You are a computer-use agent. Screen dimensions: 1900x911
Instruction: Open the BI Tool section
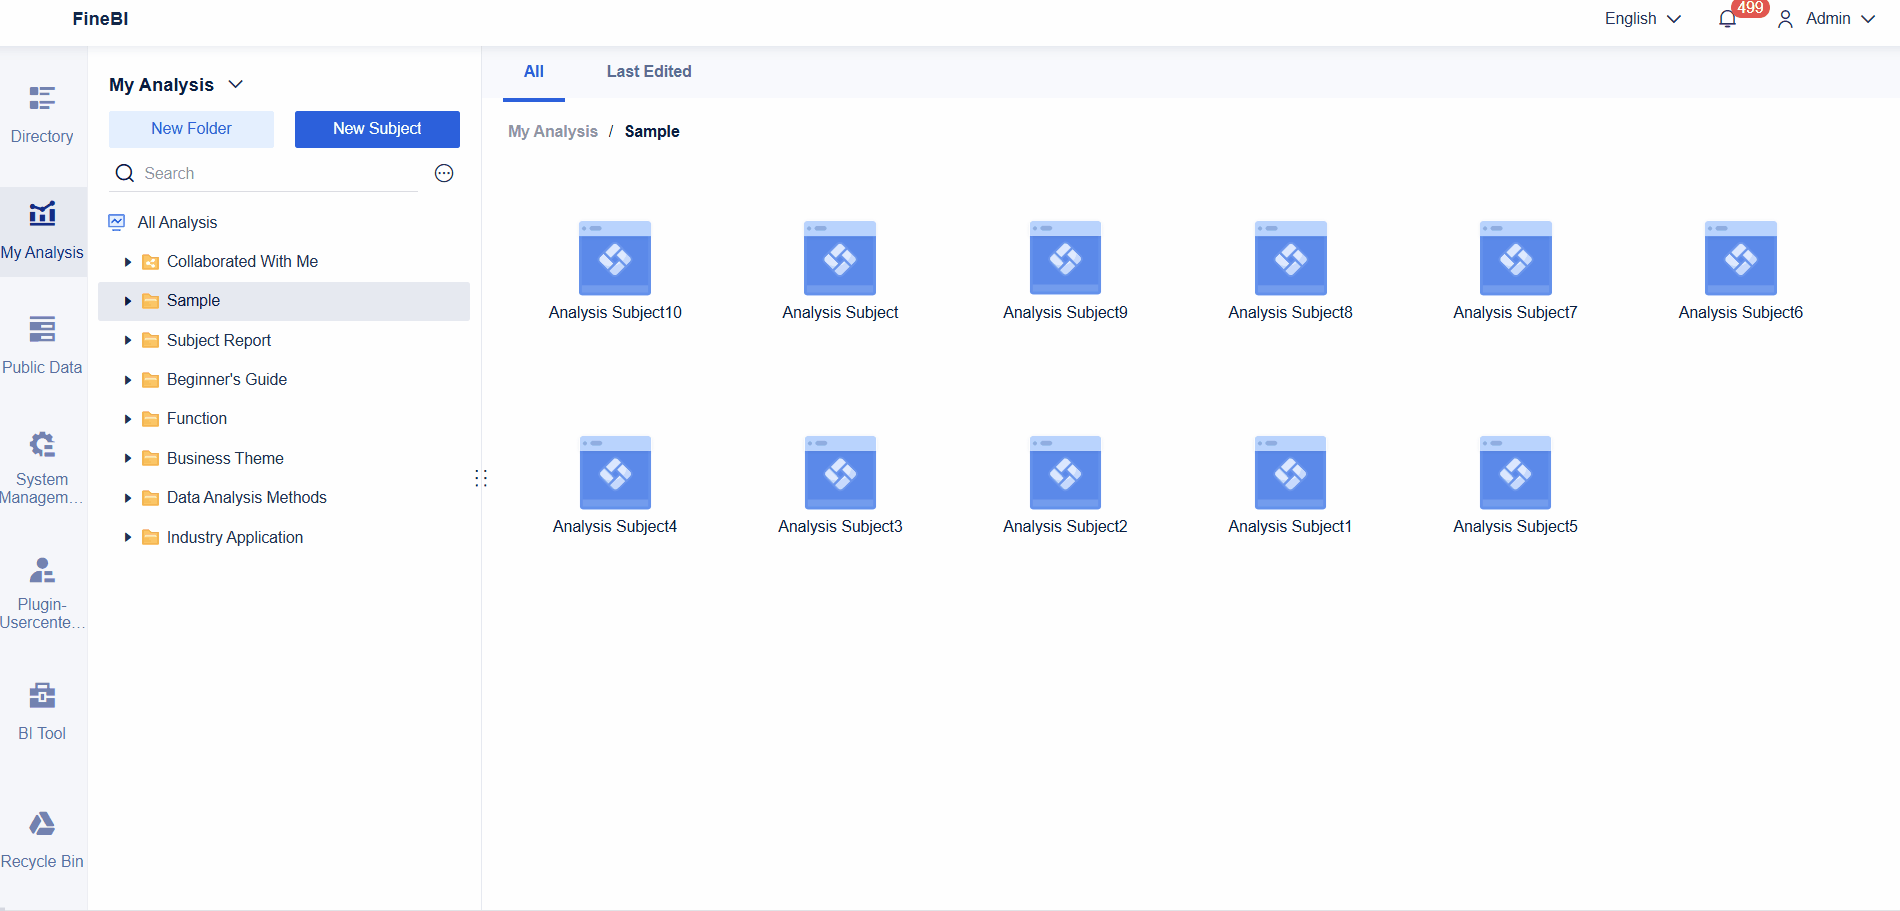42,711
